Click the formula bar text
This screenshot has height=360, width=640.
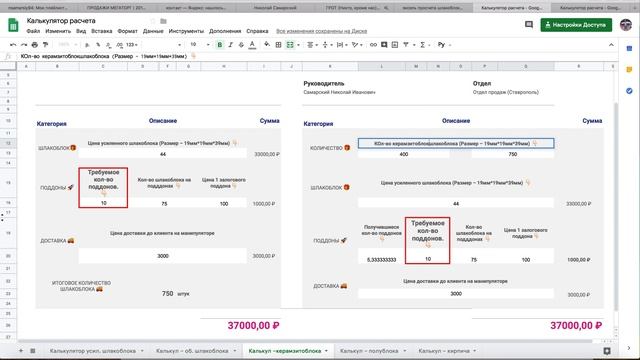click(x=104, y=56)
